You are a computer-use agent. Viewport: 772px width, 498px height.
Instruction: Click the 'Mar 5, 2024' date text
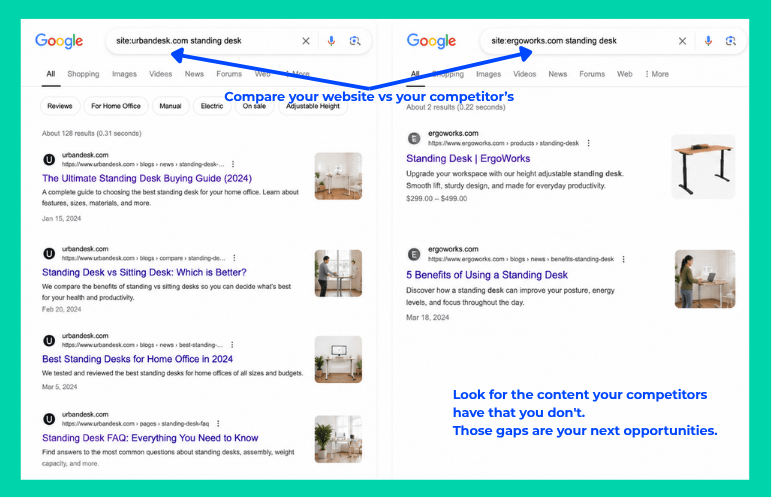pos(59,387)
